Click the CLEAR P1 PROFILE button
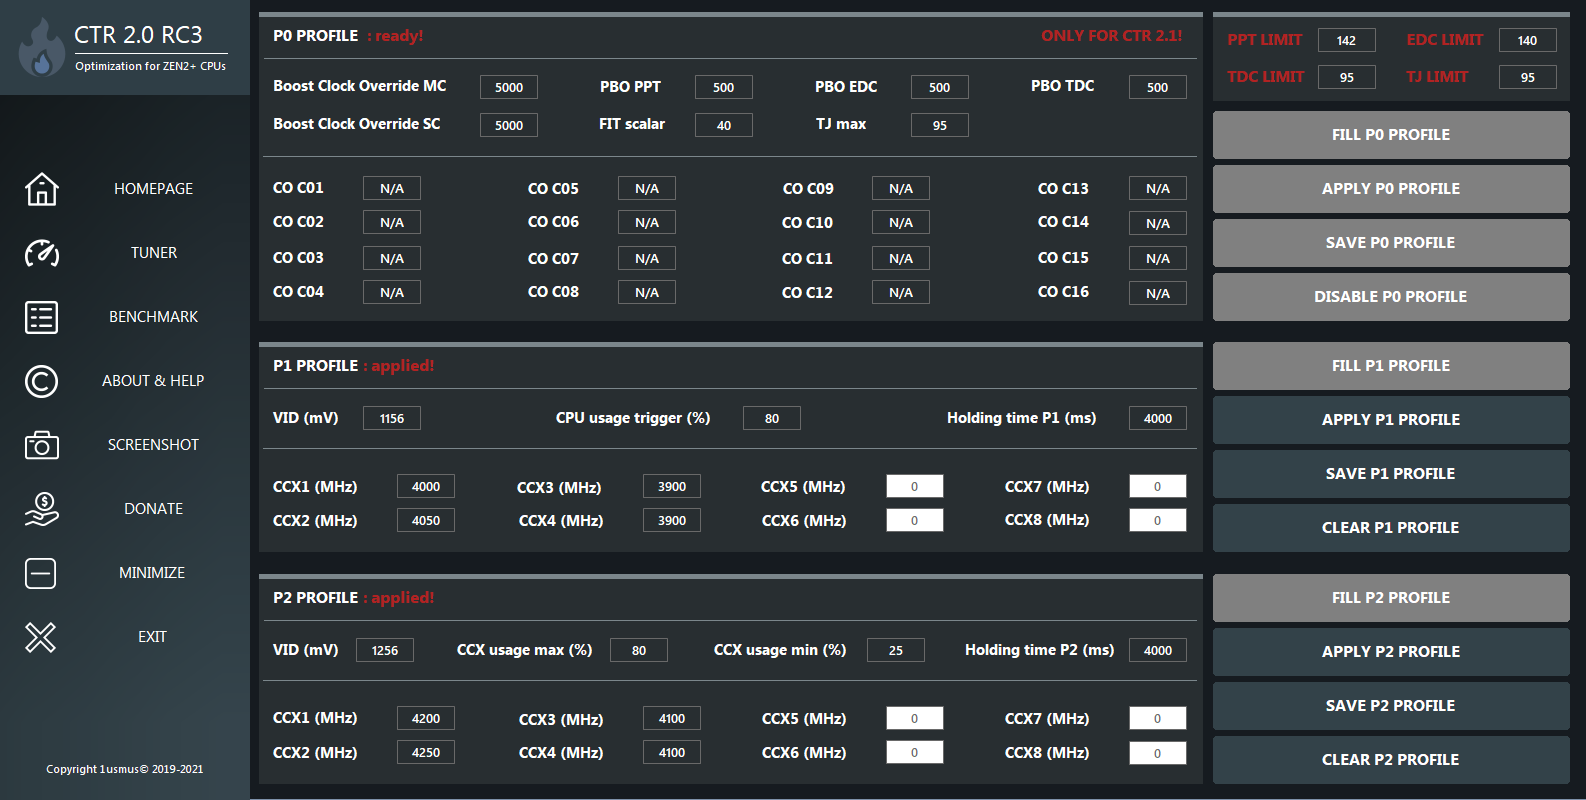Screen dimensions: 1586x800 [x=1391, y=528]
